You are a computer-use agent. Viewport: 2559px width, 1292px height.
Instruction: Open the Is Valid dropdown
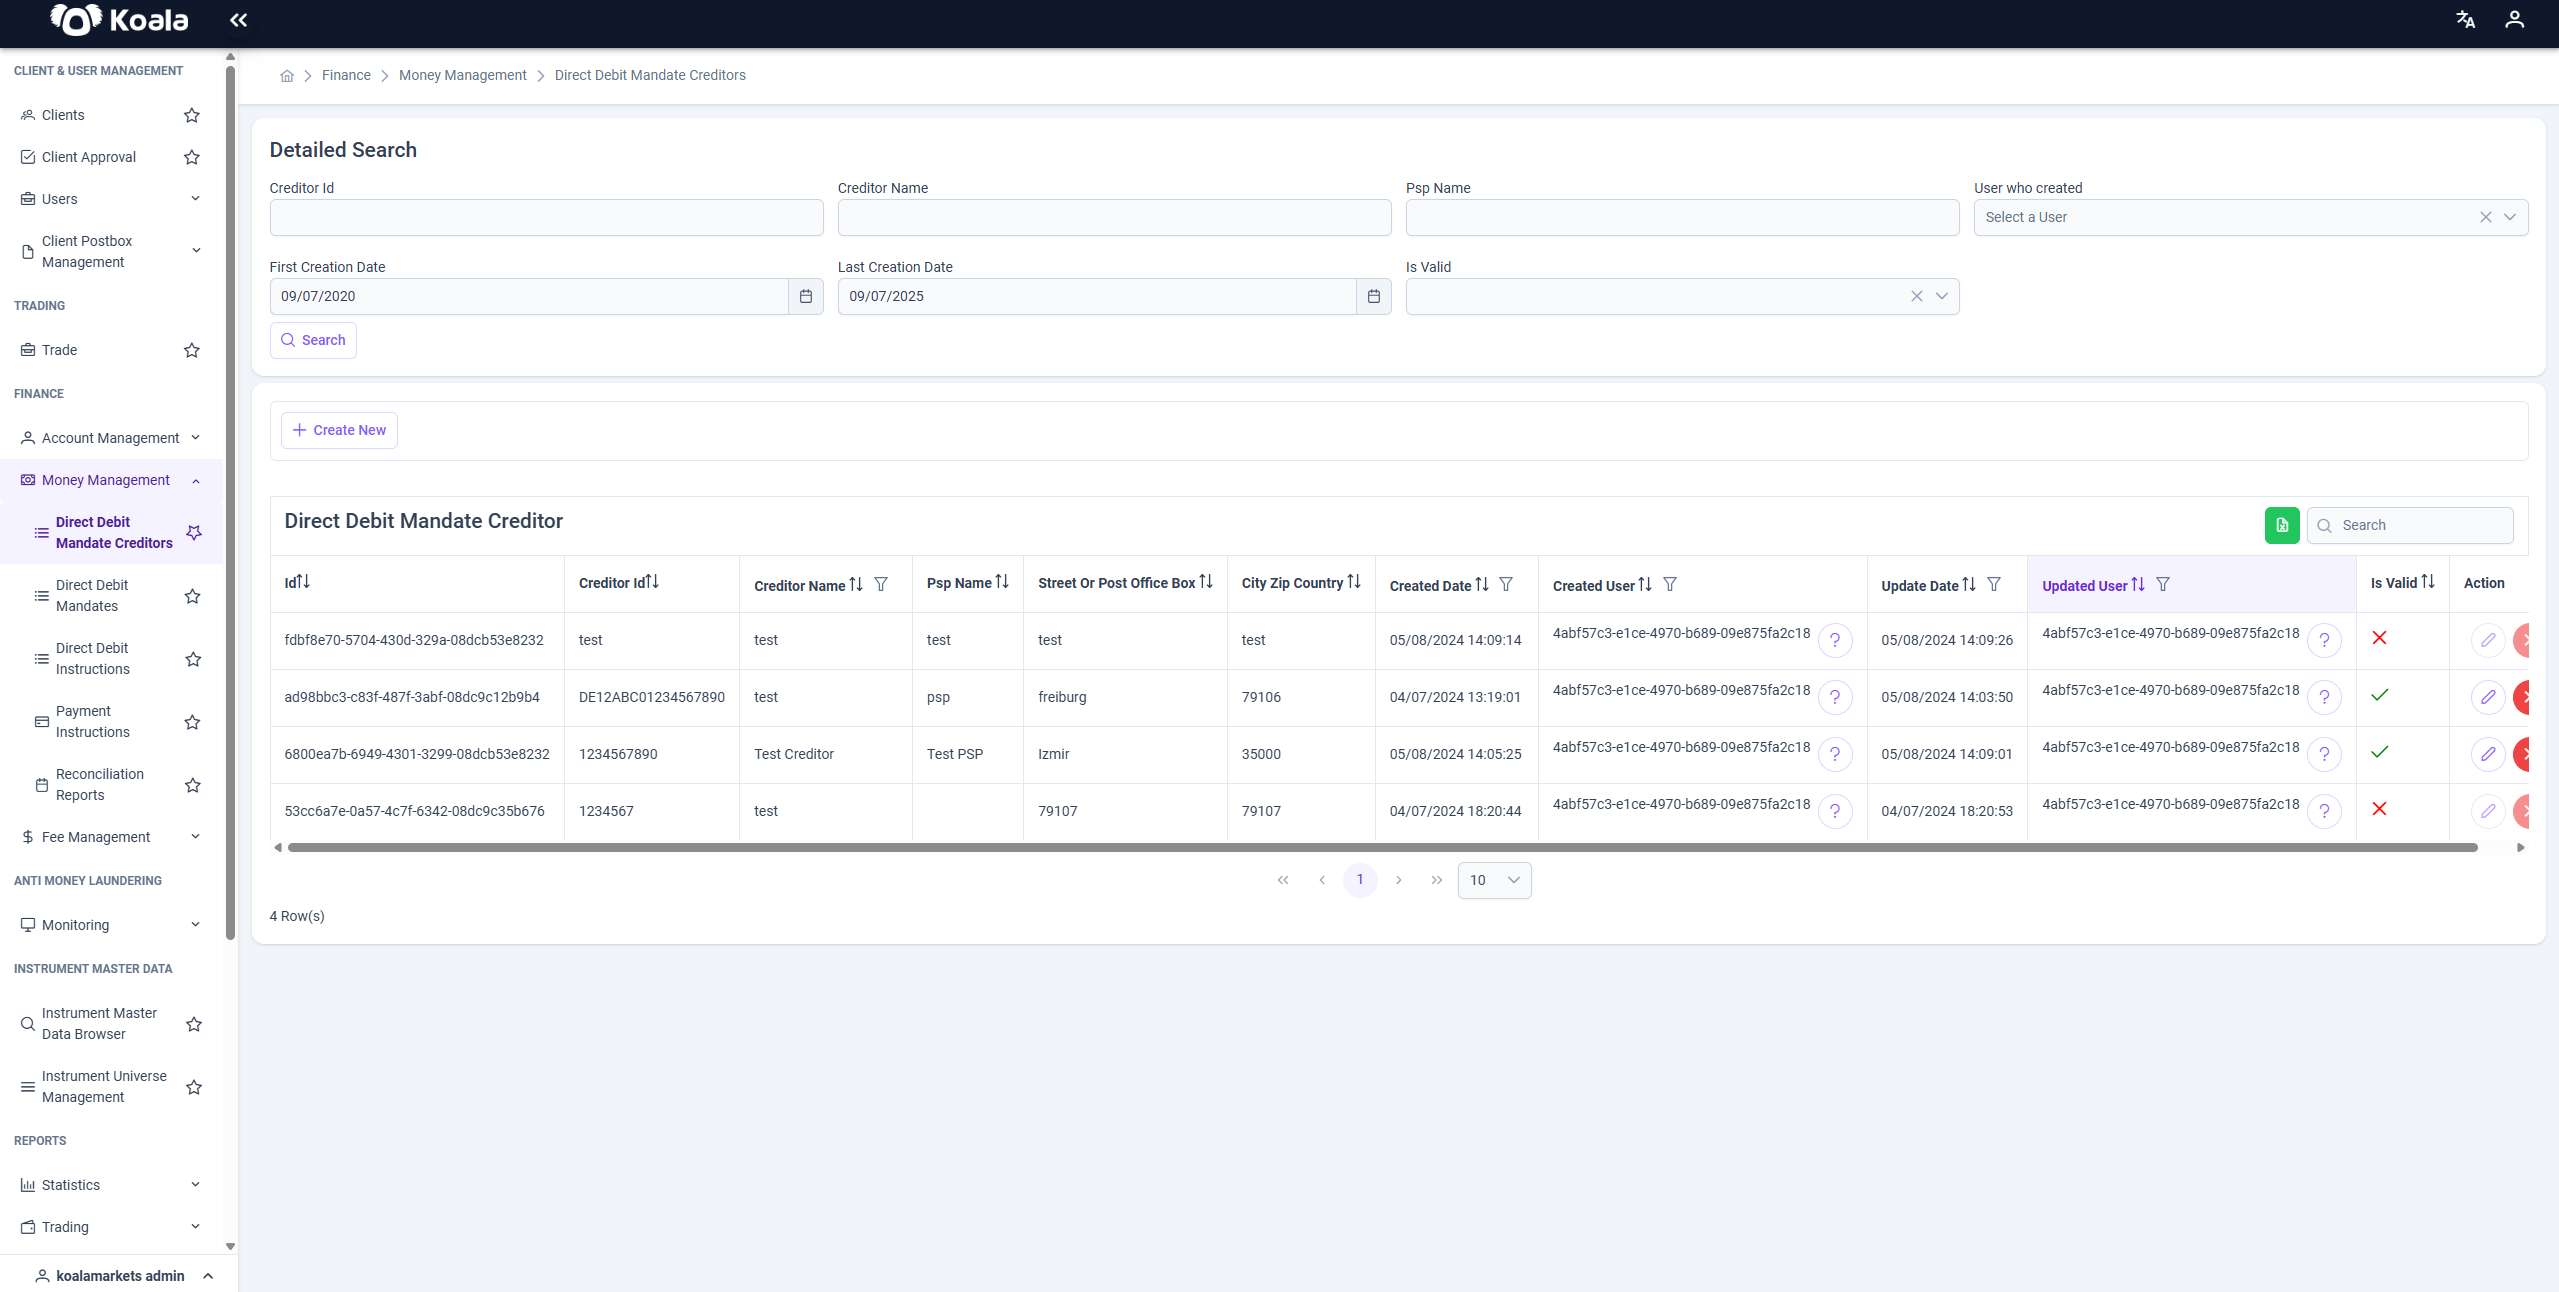pyautogui.click(x=1942, y=296)
